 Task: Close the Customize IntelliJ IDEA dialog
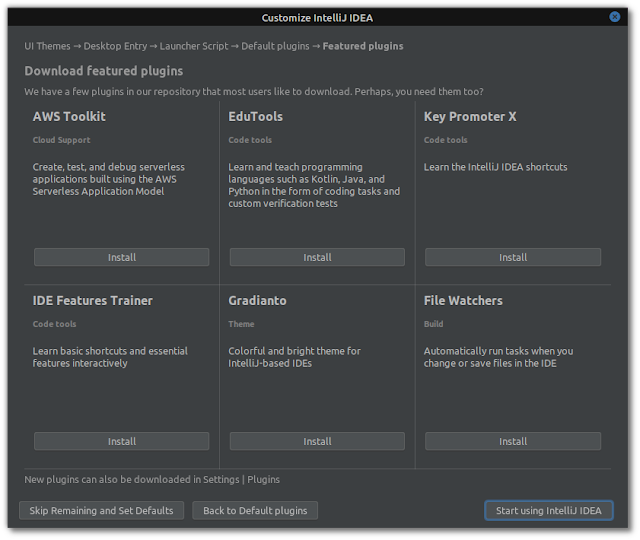(x=614, y=17)
